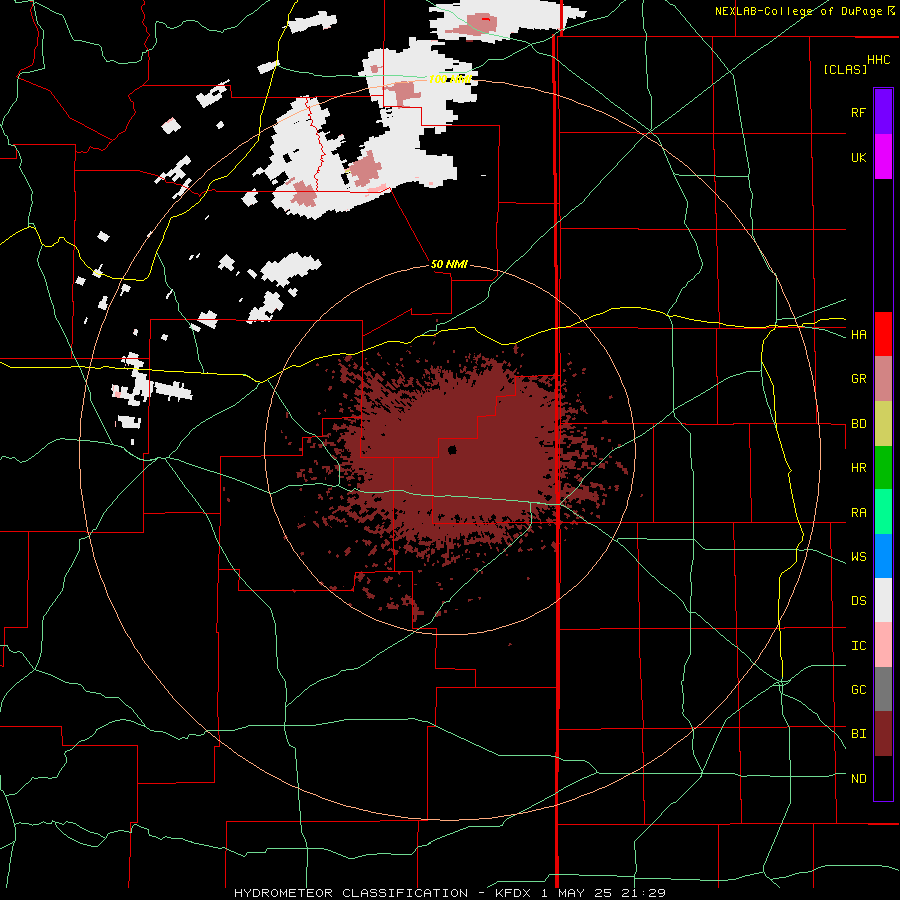Click the IC pink legend swatch
Screen dimensions: 900x900
coord(883,645)
